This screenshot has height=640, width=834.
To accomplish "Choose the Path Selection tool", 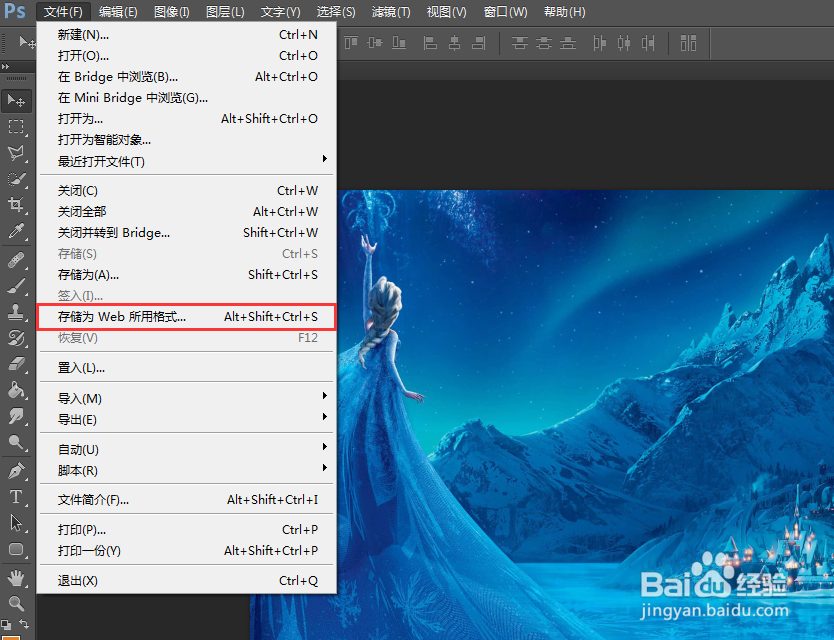I will coord(16,523).
